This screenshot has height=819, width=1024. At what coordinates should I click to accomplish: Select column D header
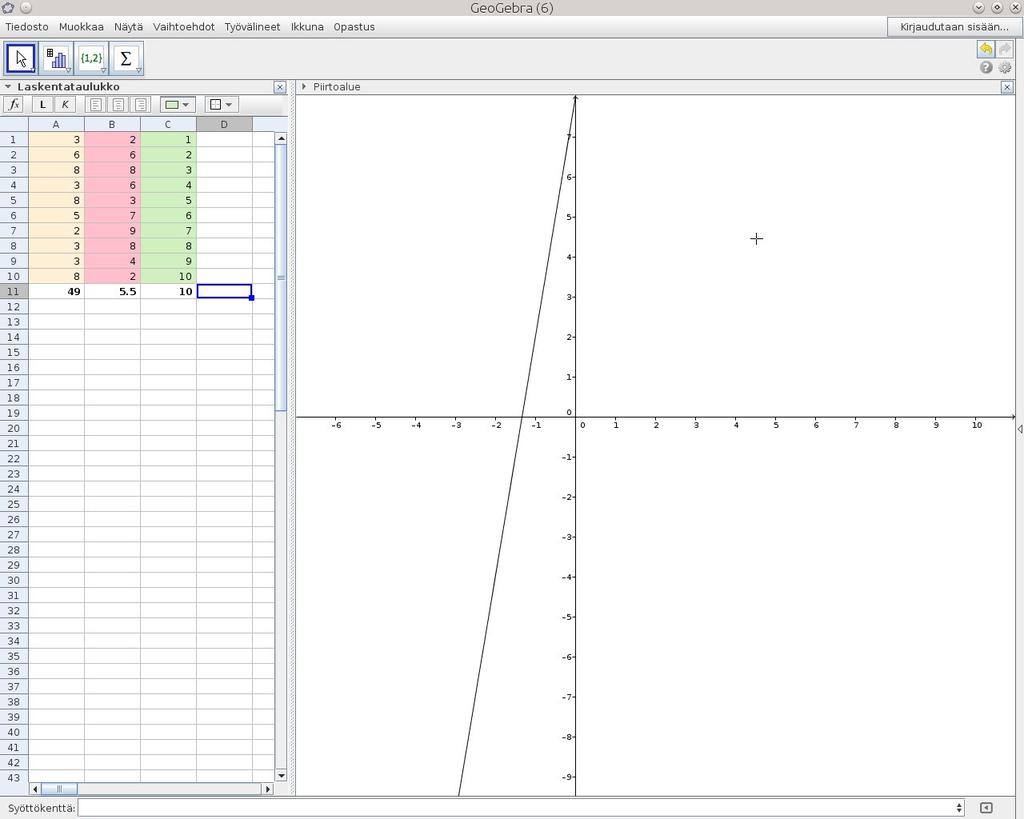pyautogui.click(x=224, y=124)
